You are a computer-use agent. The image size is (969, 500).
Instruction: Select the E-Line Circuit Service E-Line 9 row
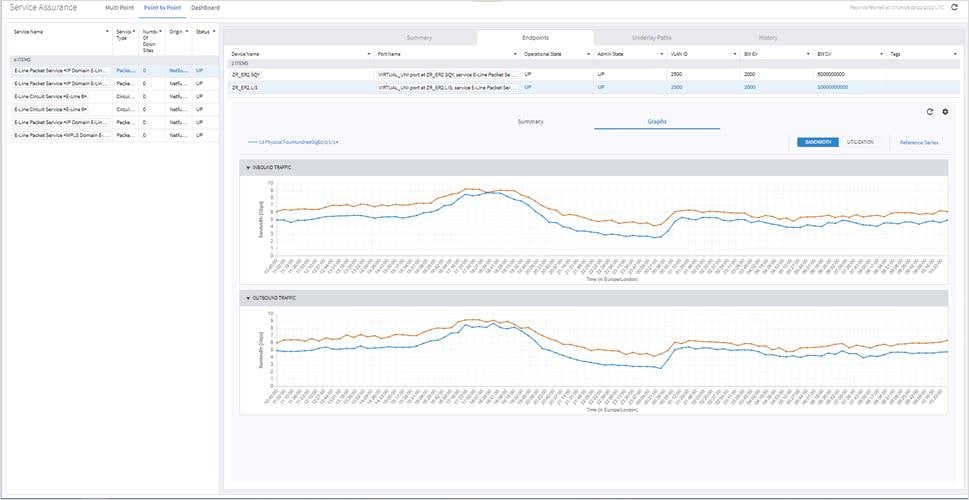[114, 109]
